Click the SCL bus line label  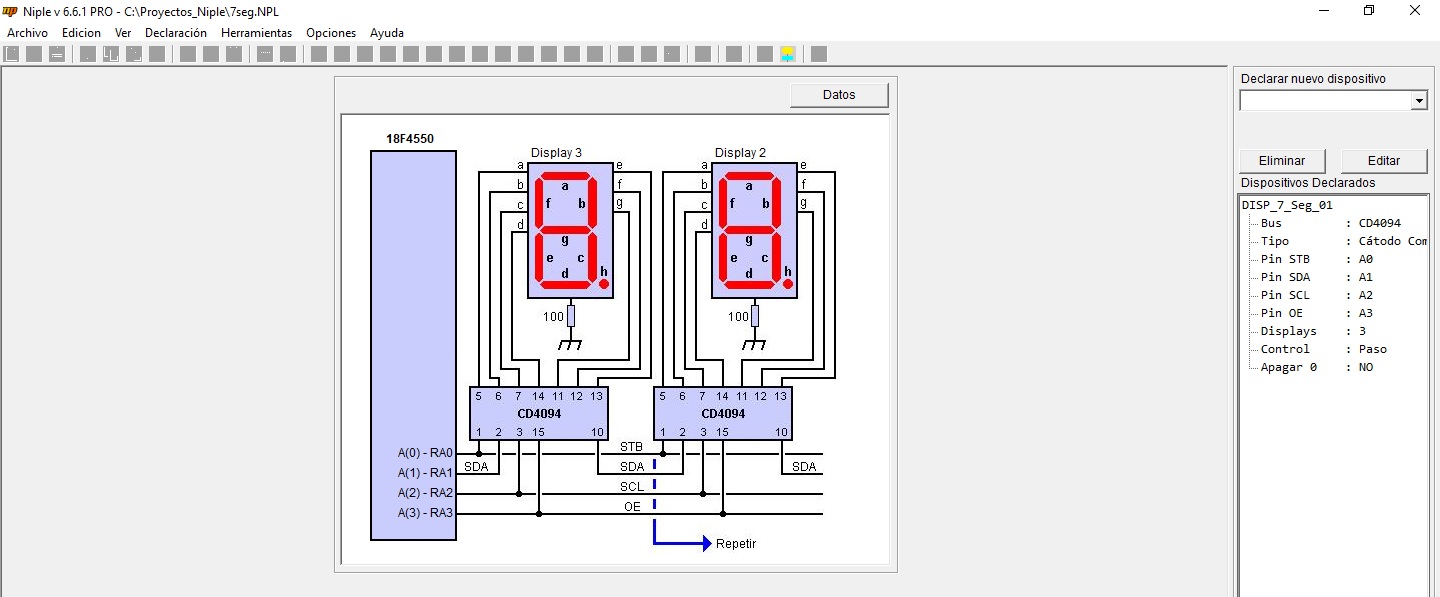(631, 487)
